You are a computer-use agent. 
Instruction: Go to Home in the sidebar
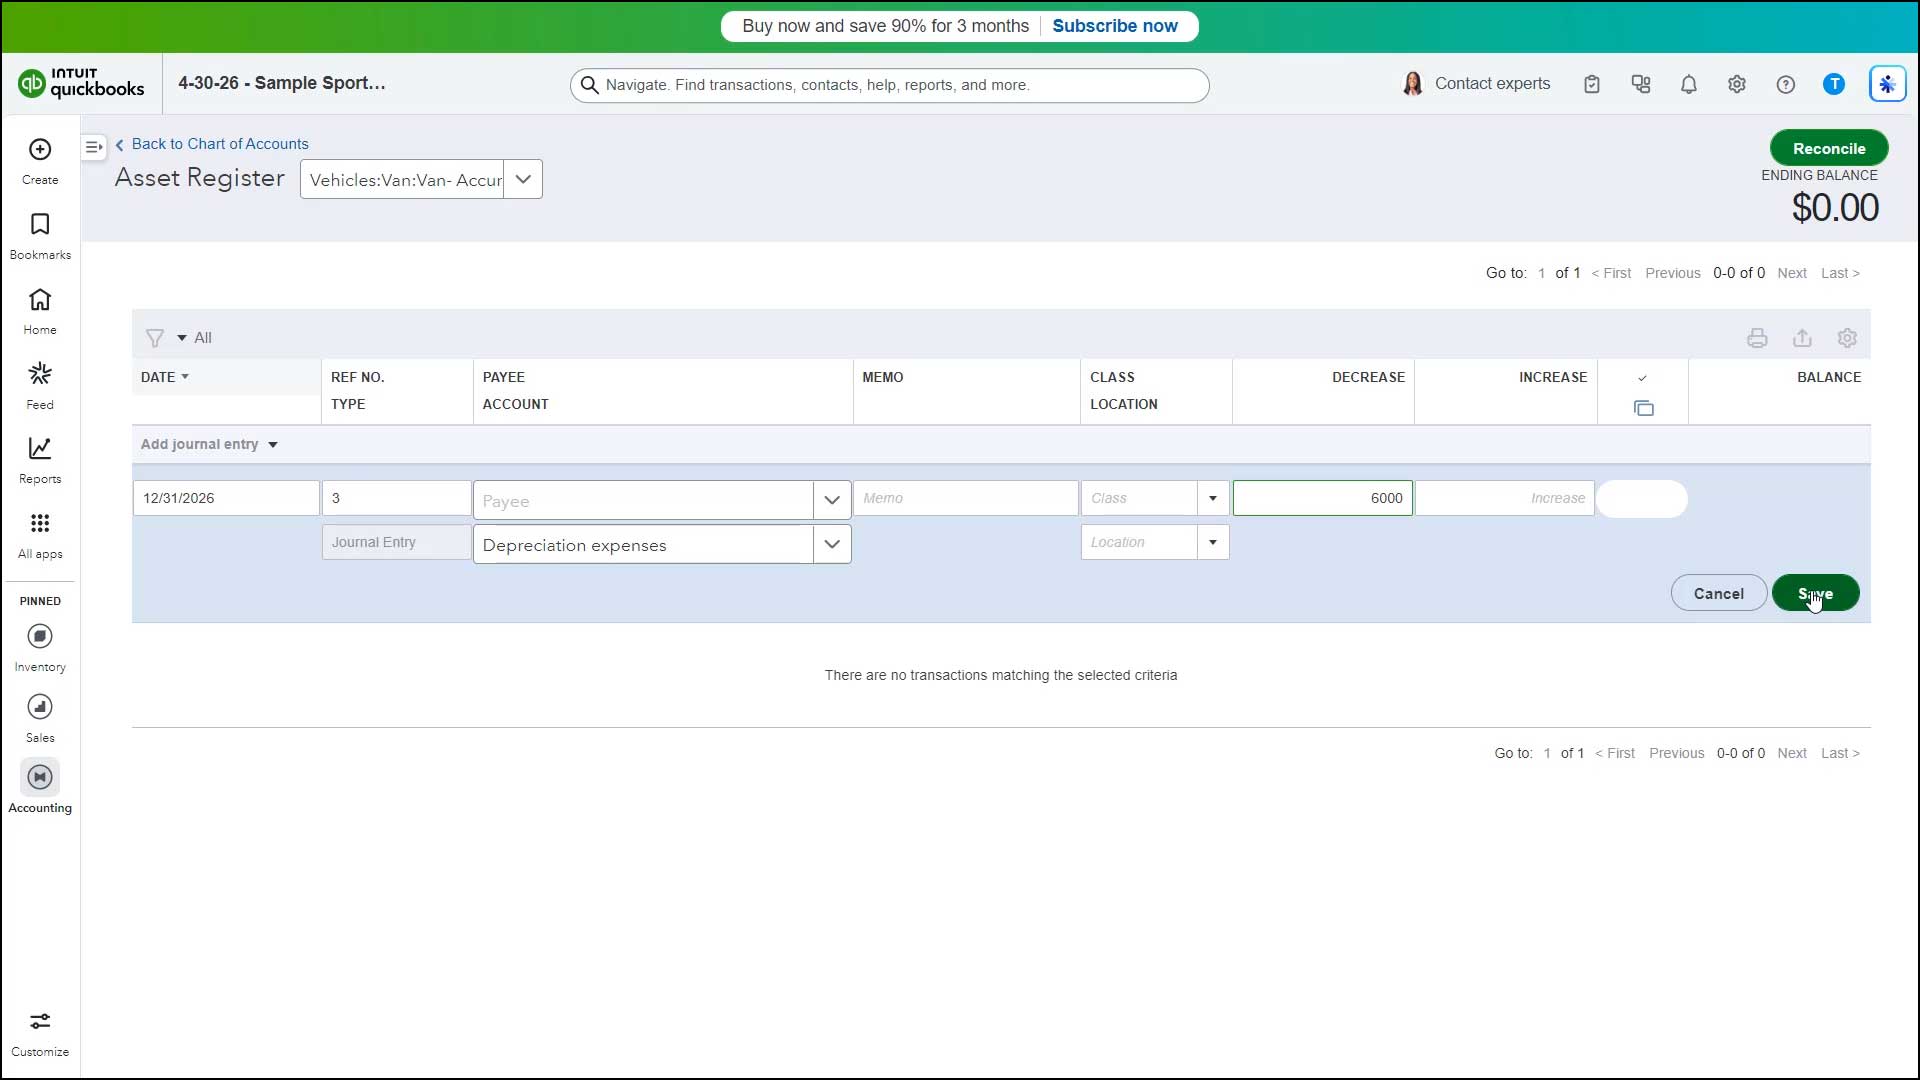pyautogui.click(x=40, y=311)
